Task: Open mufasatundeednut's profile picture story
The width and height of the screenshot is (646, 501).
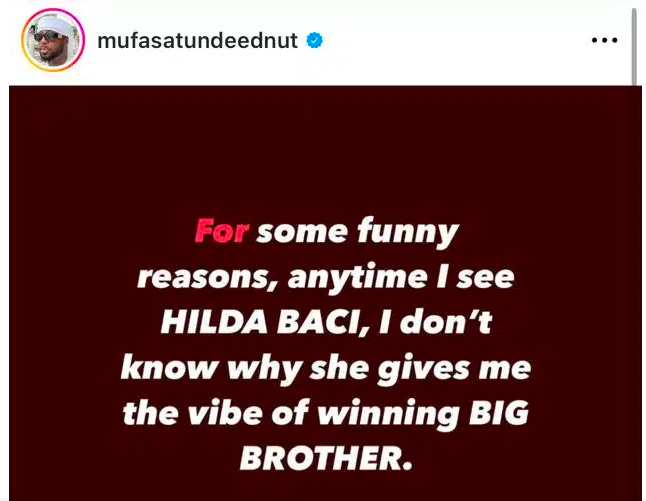Action: [x=53, y=40]
